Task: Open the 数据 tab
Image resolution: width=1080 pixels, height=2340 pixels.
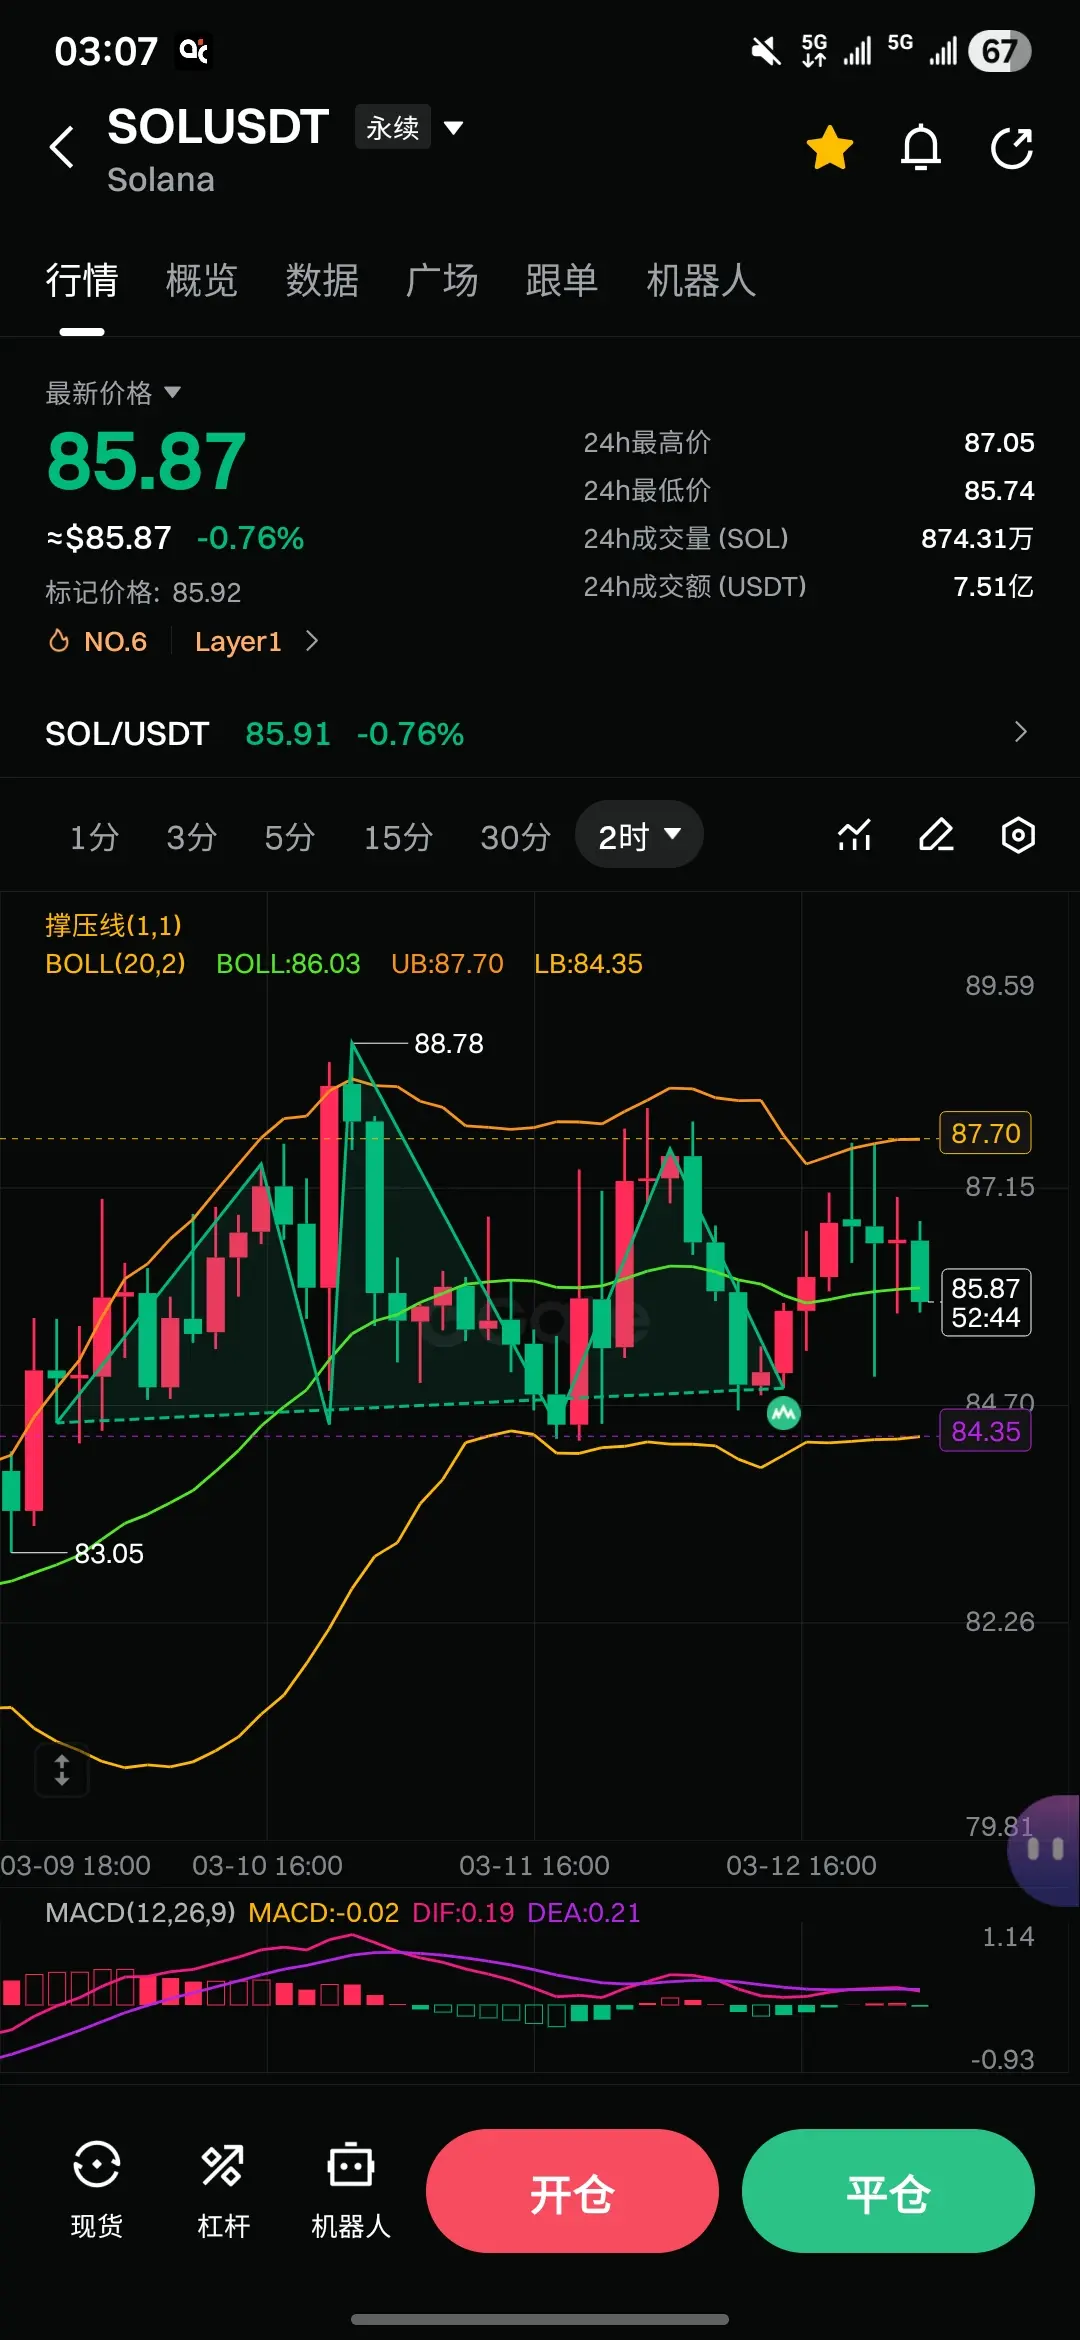Action: (322, 280)
